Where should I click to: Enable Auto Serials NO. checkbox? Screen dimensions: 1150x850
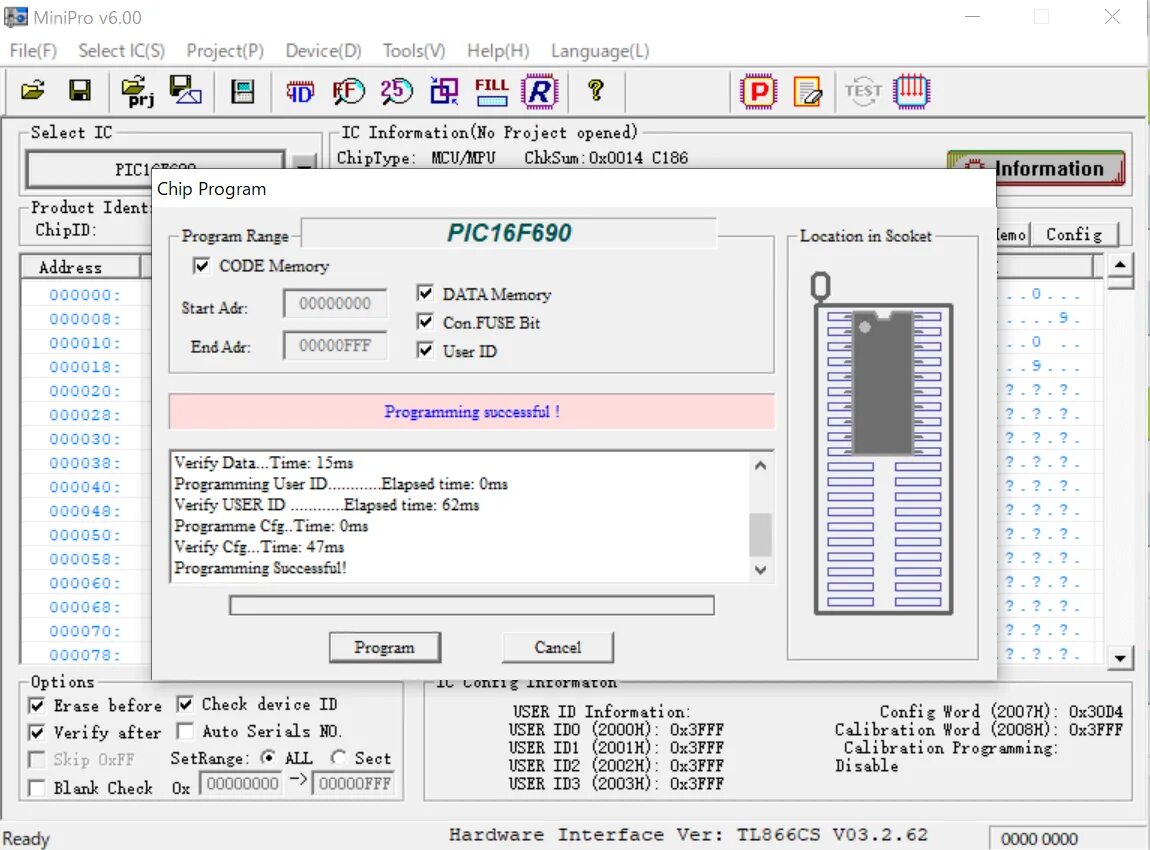[x=185, y=731]
